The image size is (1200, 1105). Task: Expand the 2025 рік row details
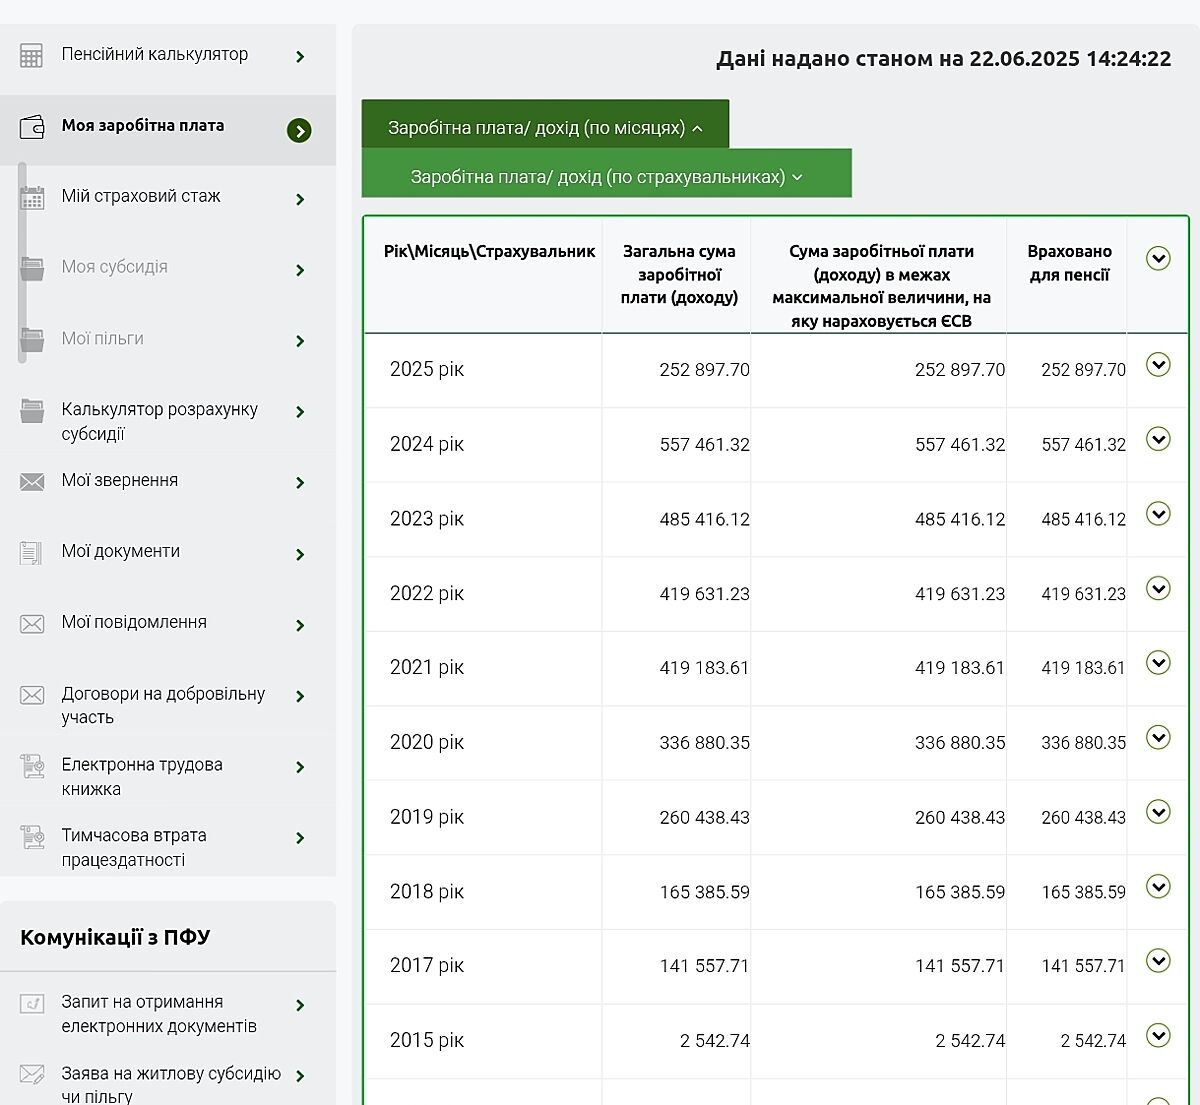click(x=1158, y=365)
